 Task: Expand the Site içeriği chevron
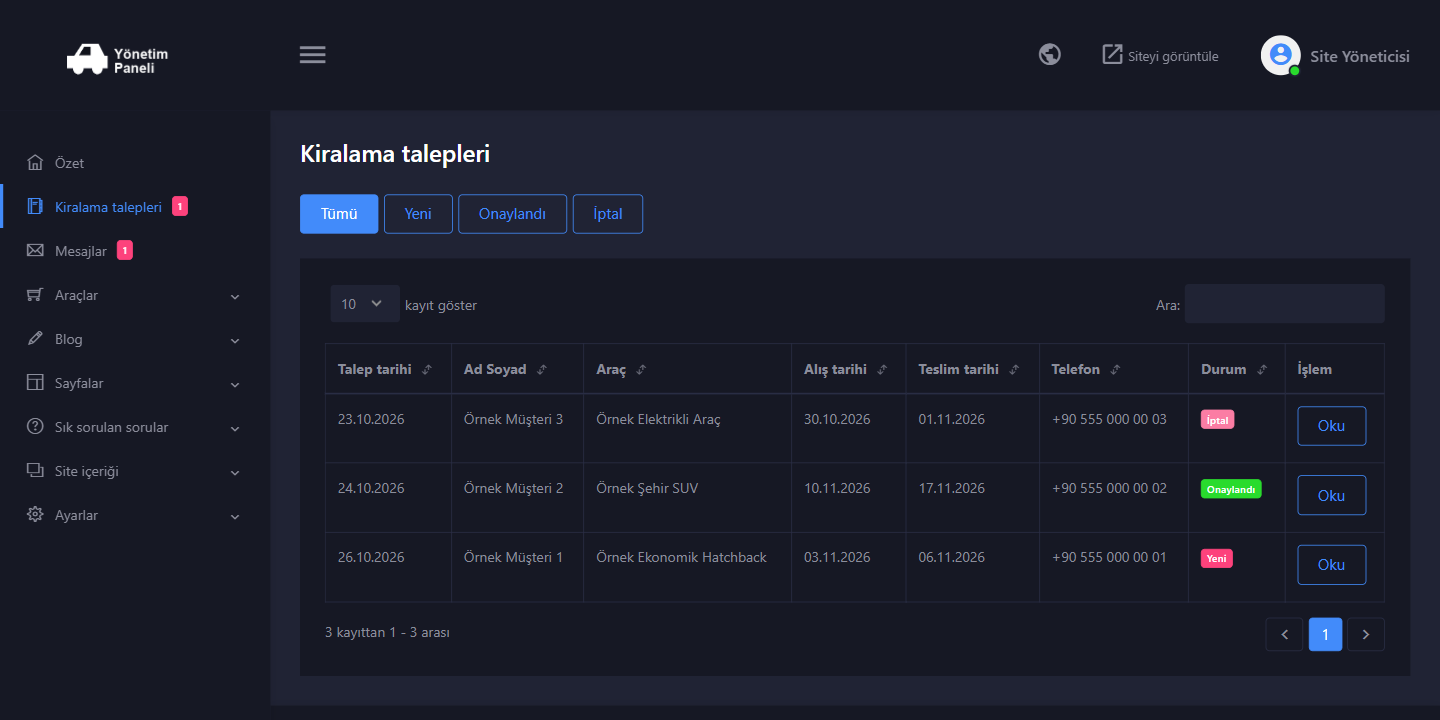235,473
